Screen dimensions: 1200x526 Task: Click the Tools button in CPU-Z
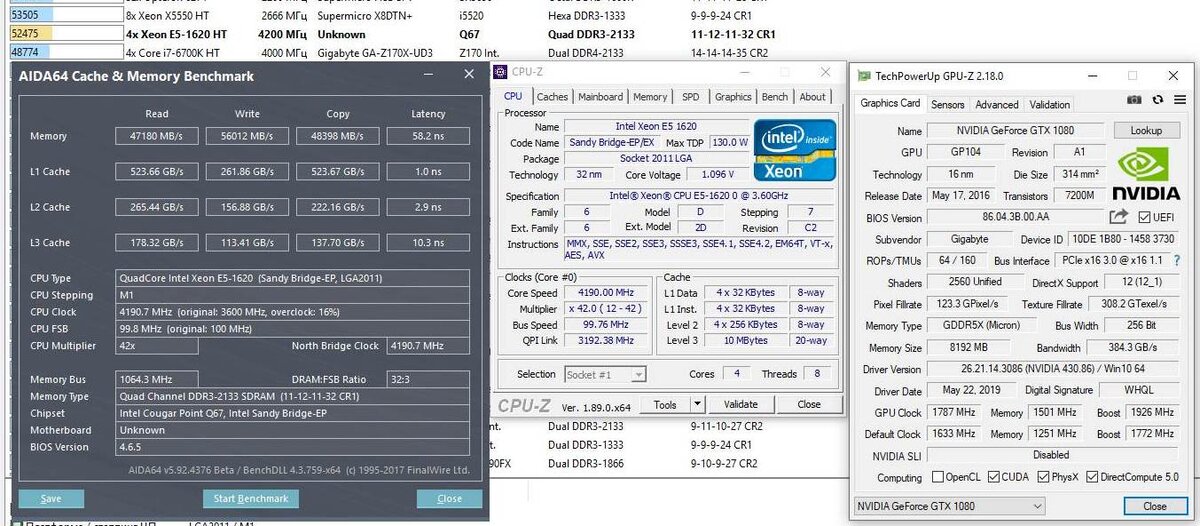(665, 405)
